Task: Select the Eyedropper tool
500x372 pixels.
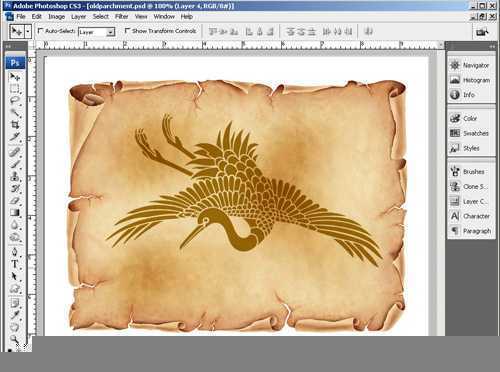Action: (x=15, y=315)
